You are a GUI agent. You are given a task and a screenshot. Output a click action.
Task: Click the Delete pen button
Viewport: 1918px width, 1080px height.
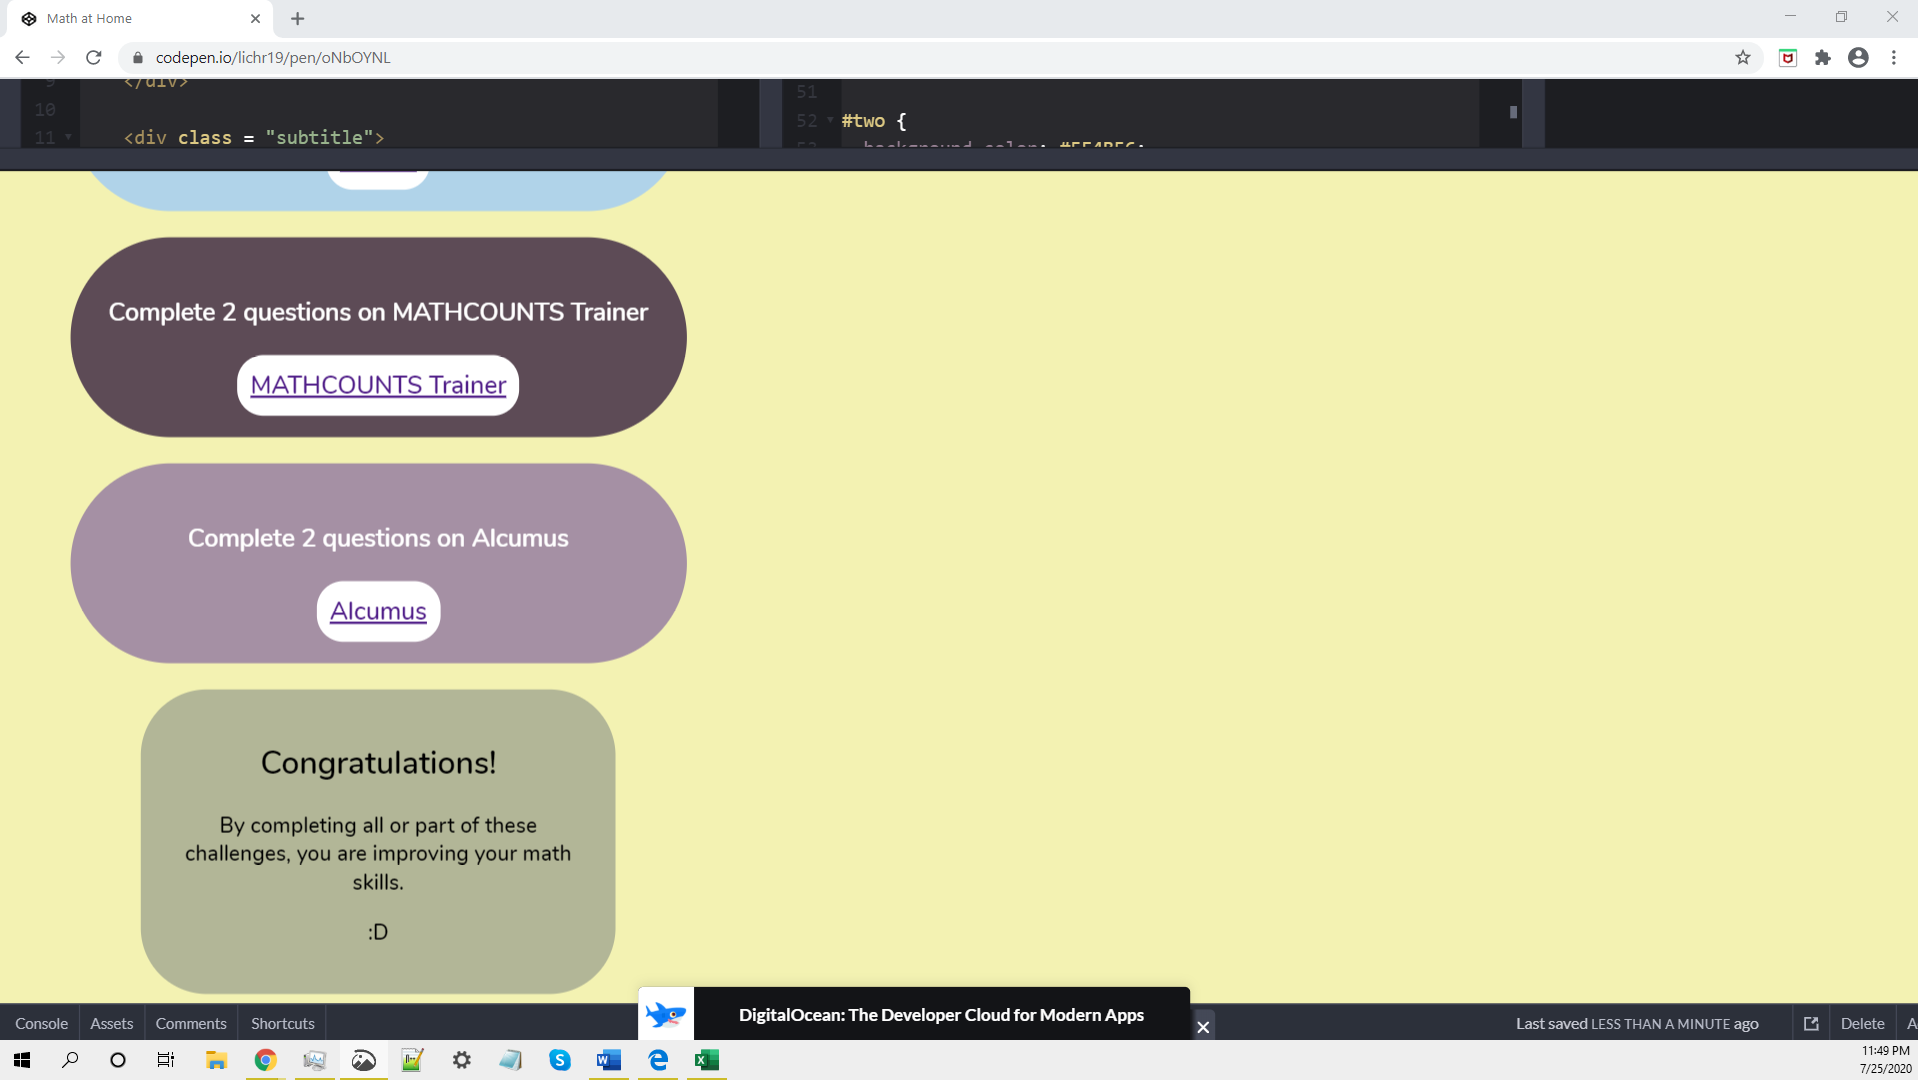pyautogui.click(x=1862, y=1023)
